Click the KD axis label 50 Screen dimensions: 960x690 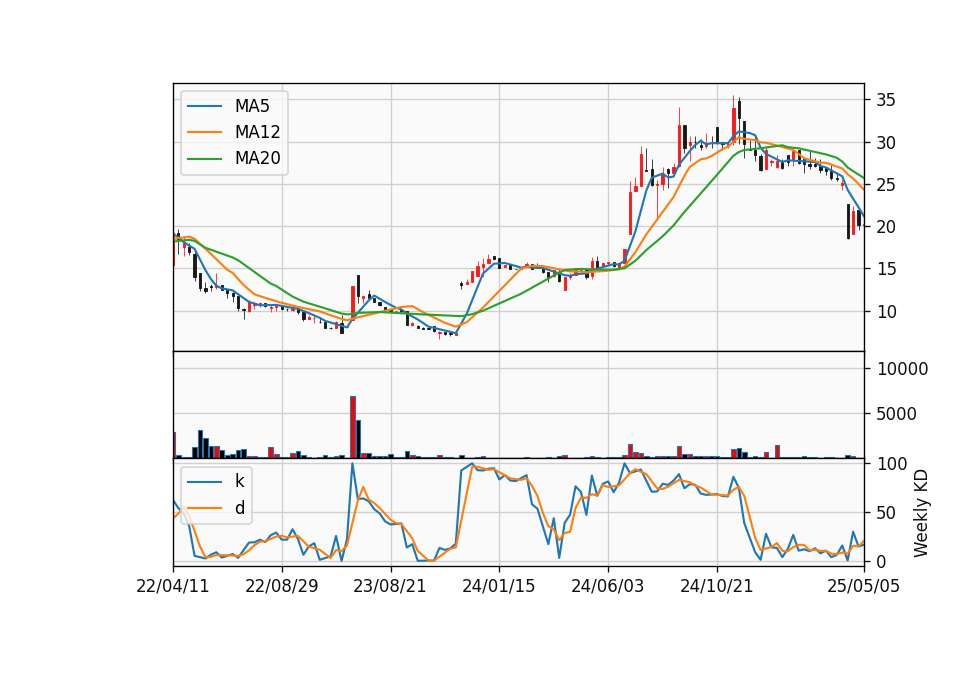click(886, 513)
